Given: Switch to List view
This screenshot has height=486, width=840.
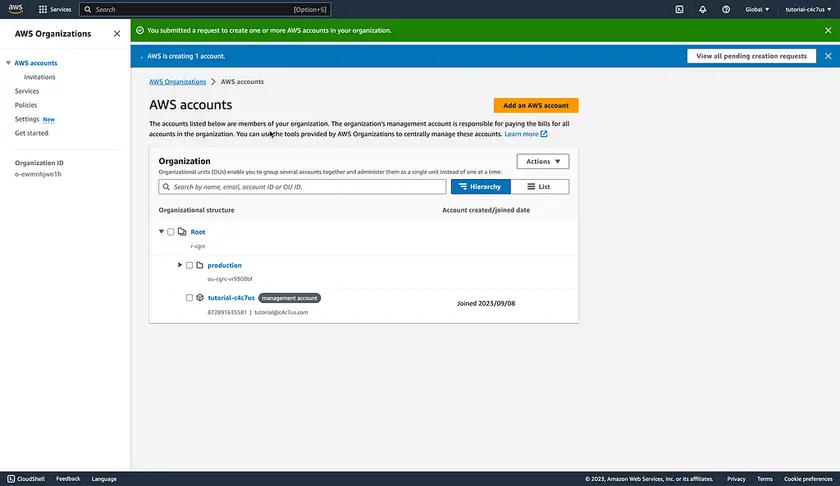Looking at the screenshot, I should (539, 186).
